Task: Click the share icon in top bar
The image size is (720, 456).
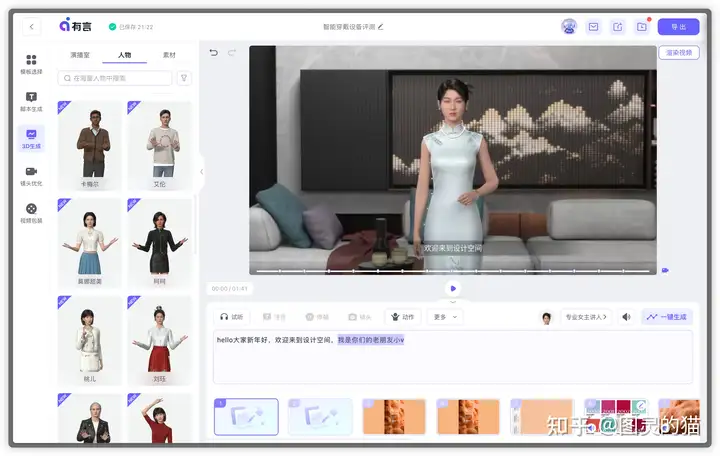Action: (x=618, y=27)
